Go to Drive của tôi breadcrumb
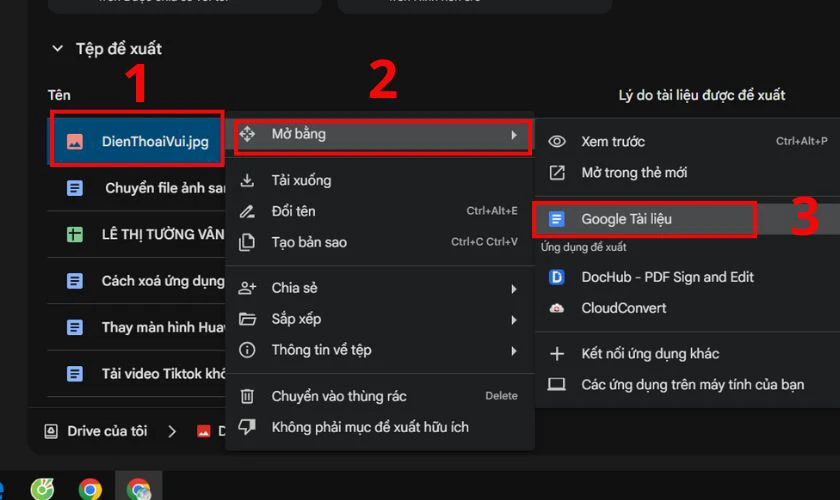The image size is (840, 500). coord(107,431)
